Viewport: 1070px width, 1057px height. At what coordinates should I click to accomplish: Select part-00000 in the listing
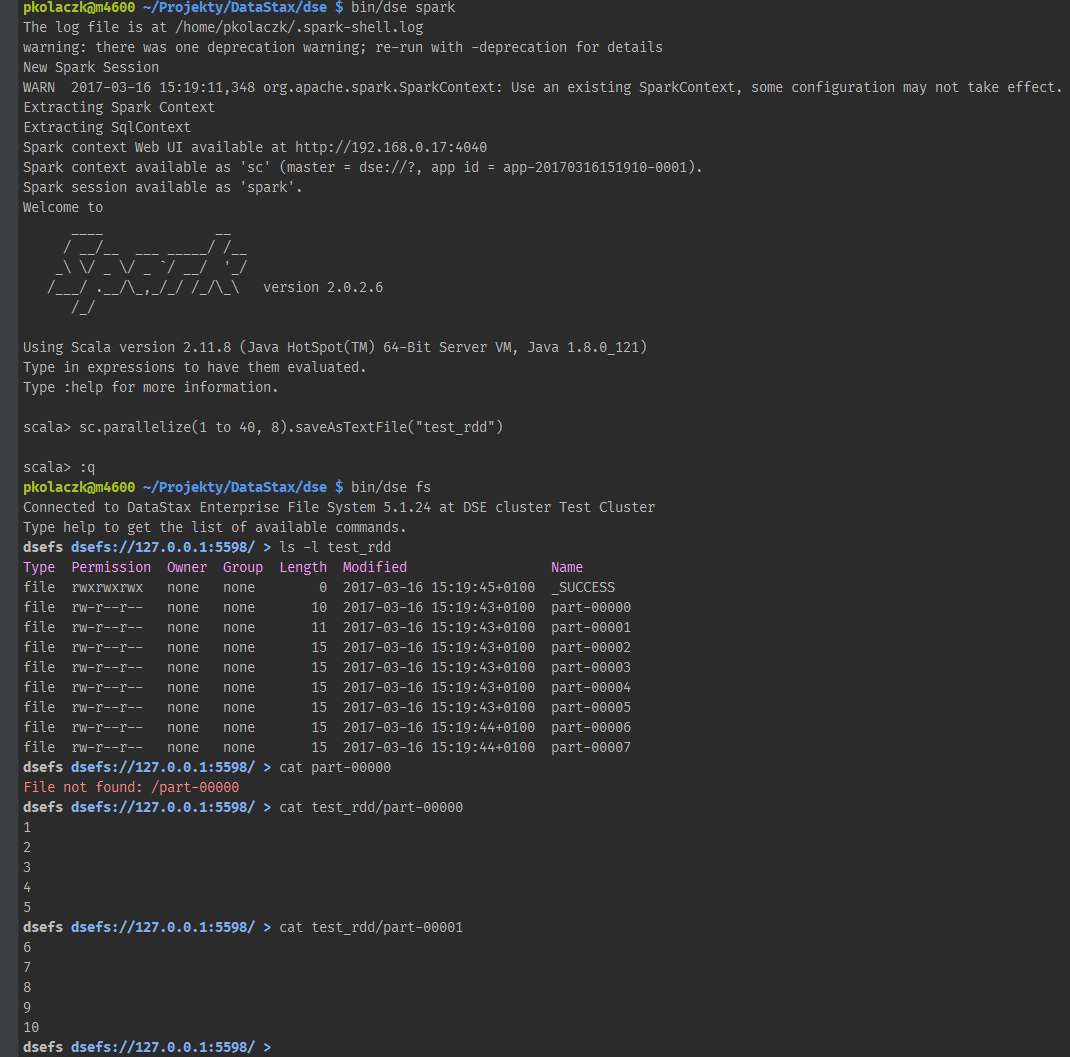591,607
